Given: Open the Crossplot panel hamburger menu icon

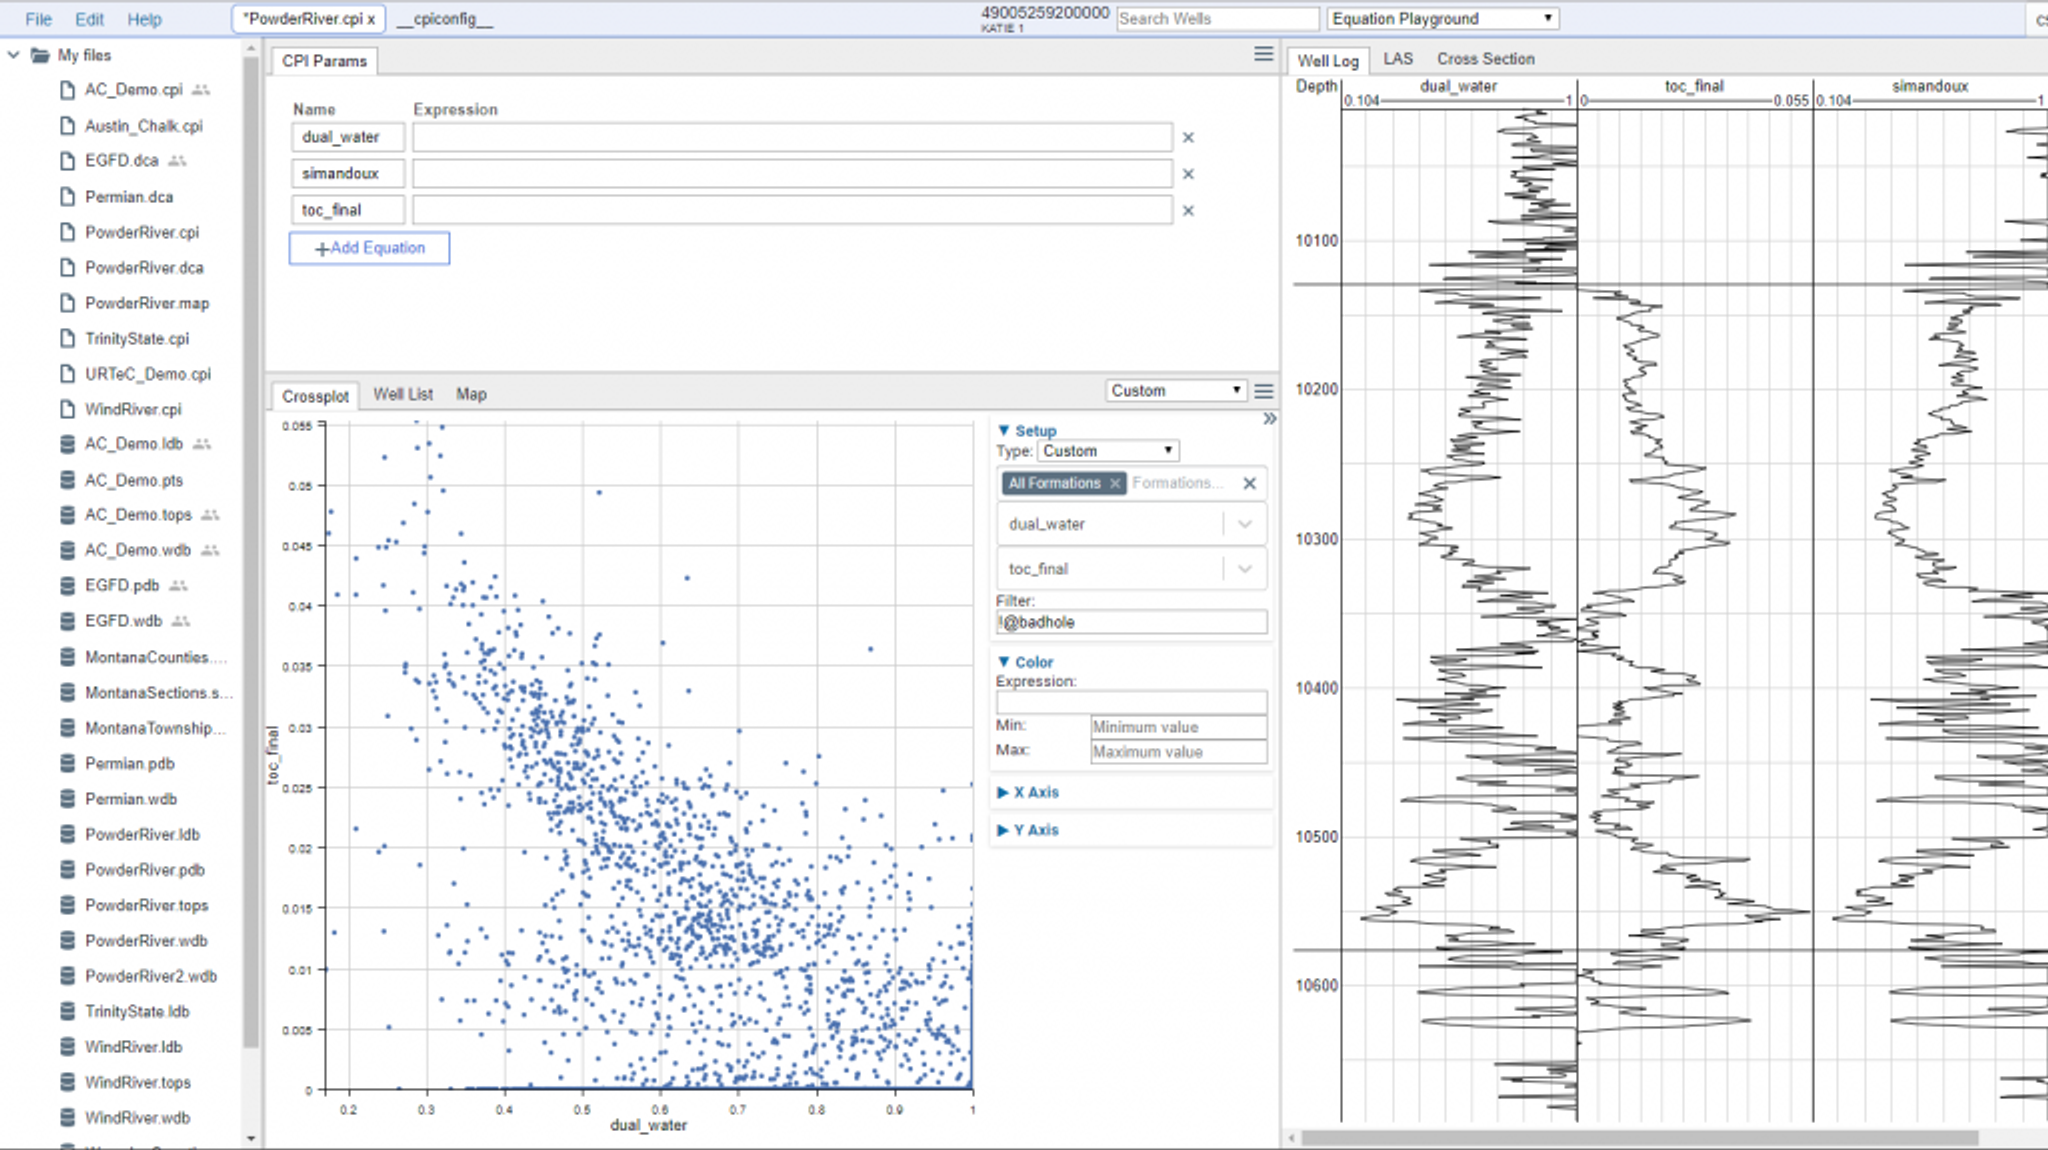Looking at the screenshot, I should (x=1263, y=391).
